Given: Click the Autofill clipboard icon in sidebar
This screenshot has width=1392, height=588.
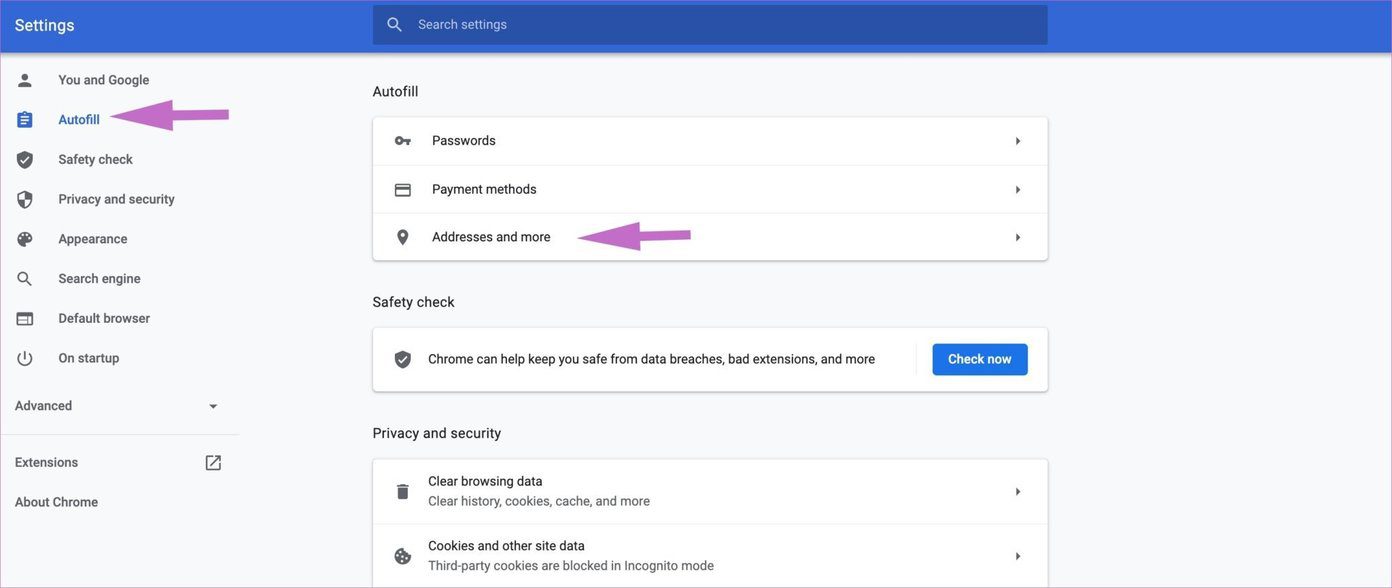Looking at the screenshot, I should point(25,120).
